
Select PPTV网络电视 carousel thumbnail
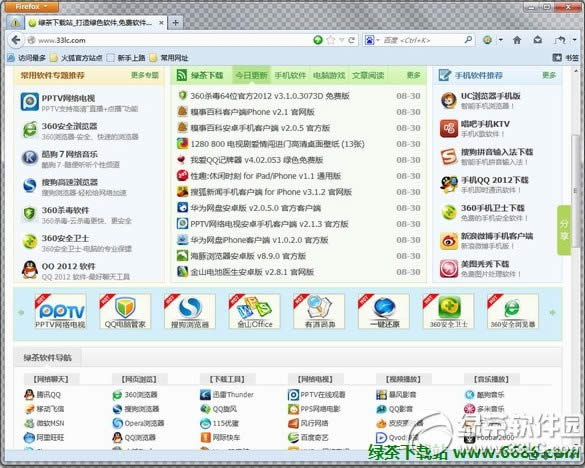(x=60, y=311)
